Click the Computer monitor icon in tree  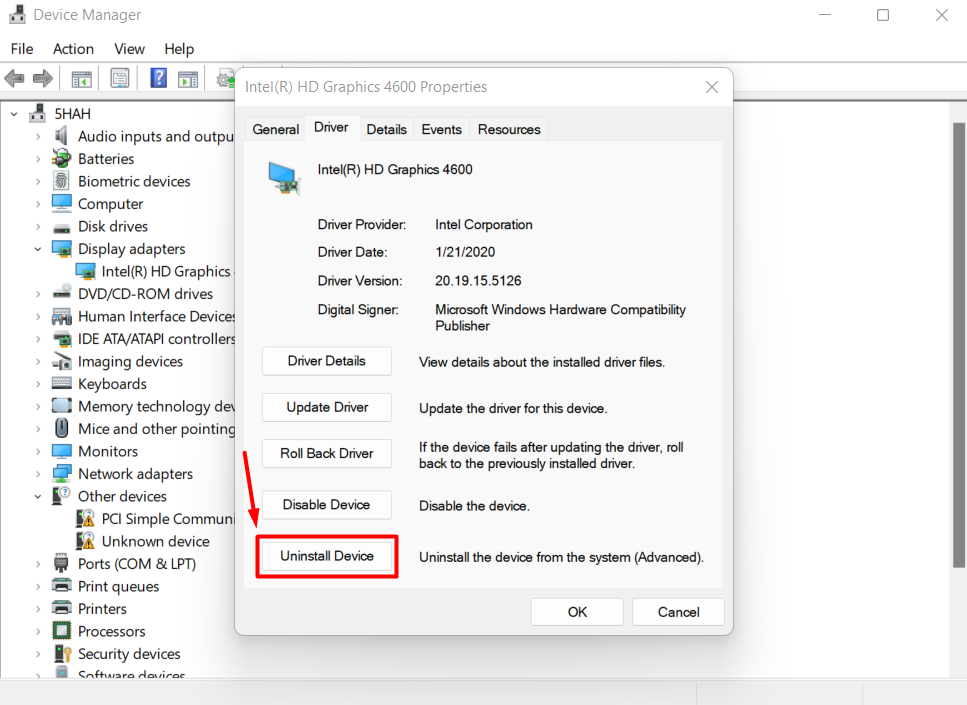pyautogui.click(x=62, y=203)
